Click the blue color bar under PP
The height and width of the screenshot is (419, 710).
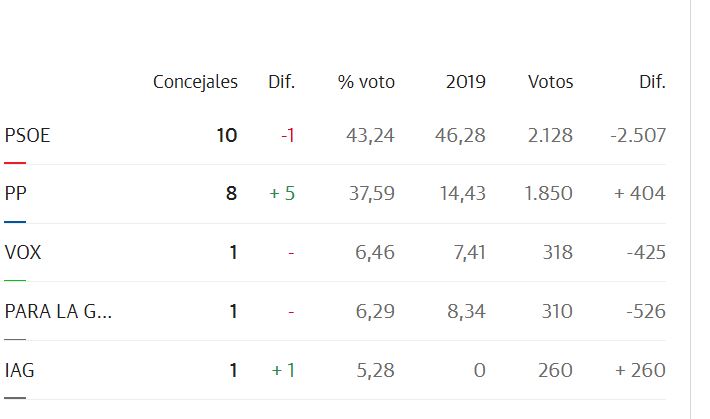click(x=15, y=221)
